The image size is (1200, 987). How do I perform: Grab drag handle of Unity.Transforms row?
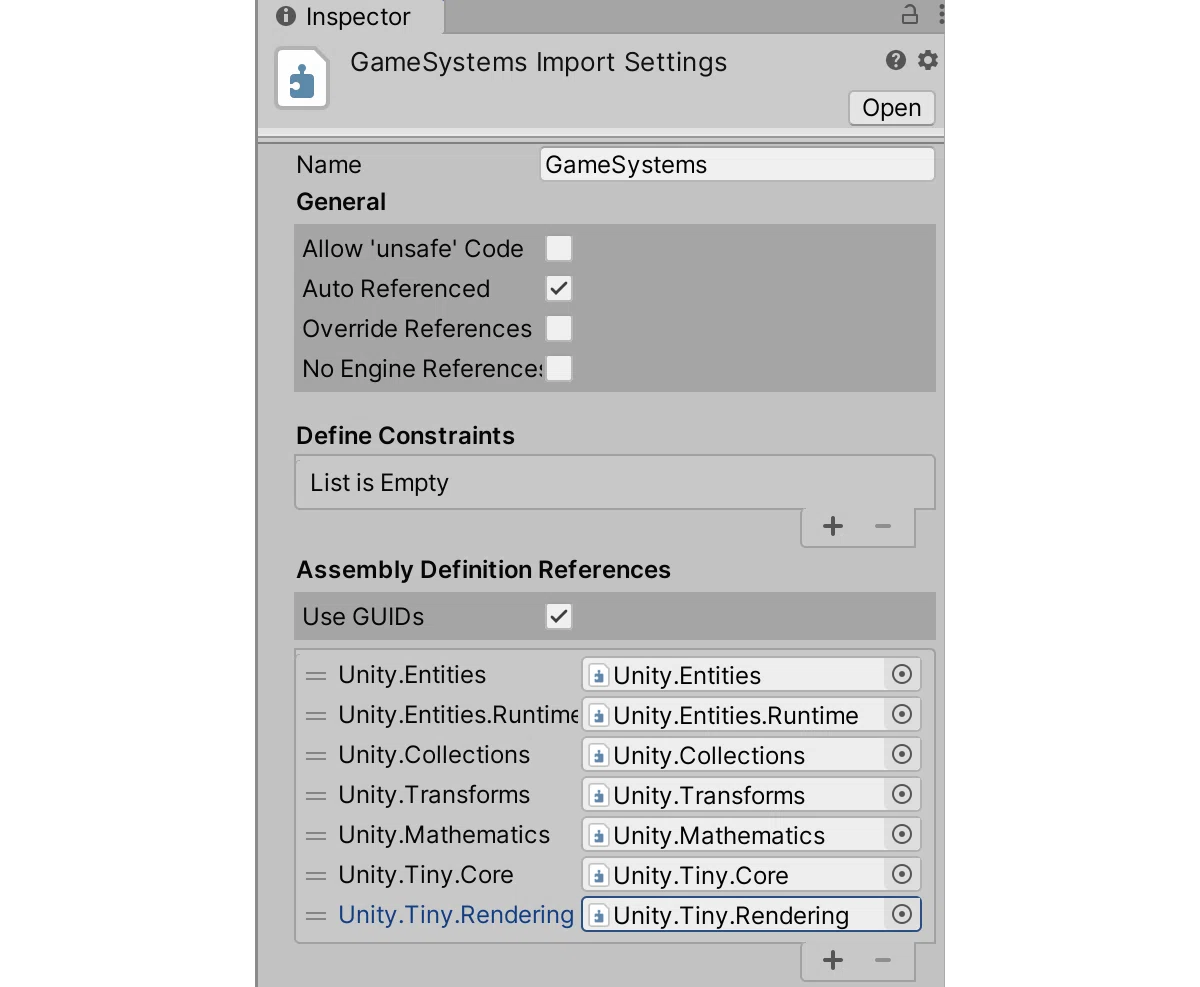click(x=316, y=796)
